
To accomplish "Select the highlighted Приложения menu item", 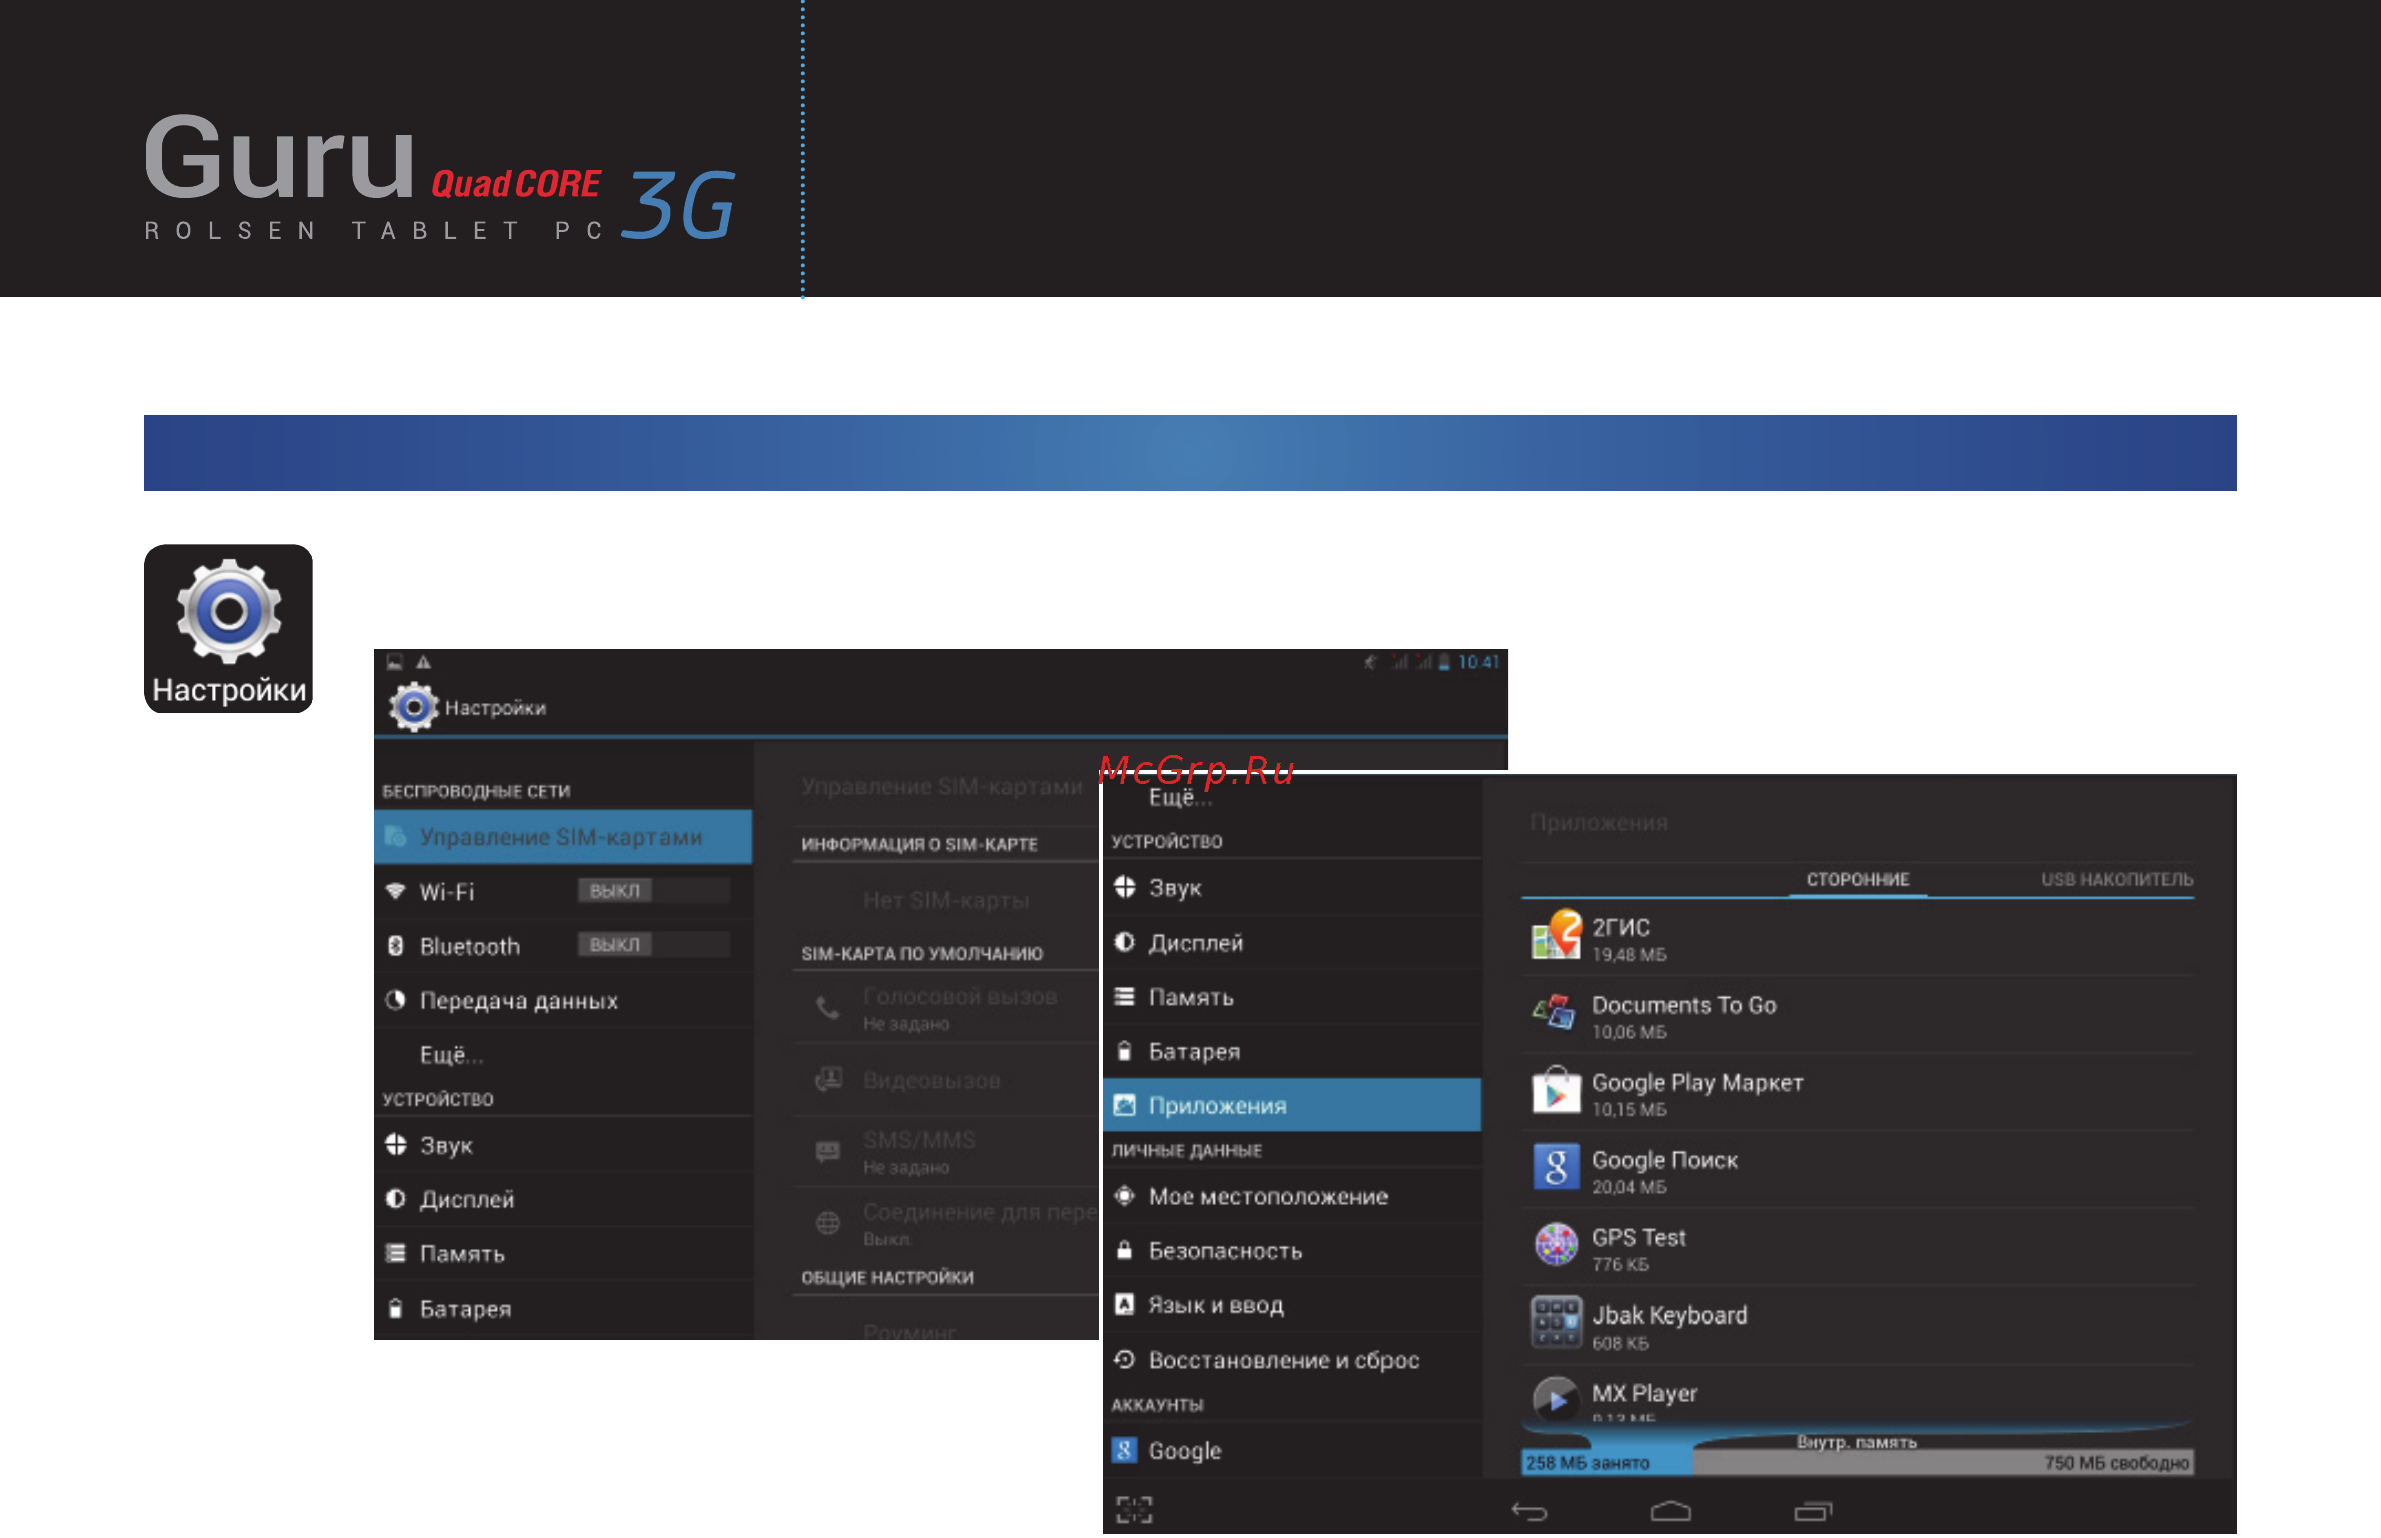I will pos(1292,1105).
